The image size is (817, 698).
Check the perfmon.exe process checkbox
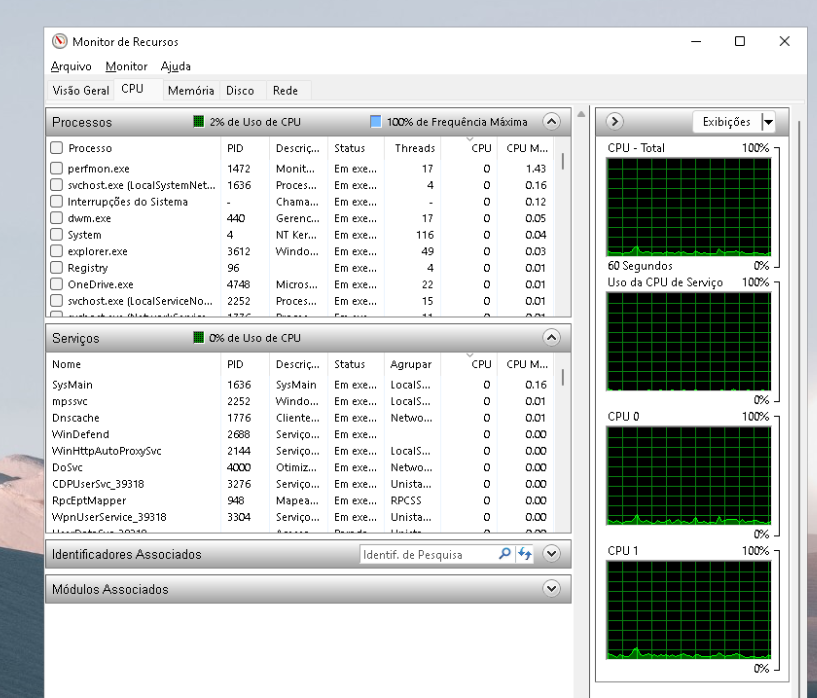click(x=57, y=169)
